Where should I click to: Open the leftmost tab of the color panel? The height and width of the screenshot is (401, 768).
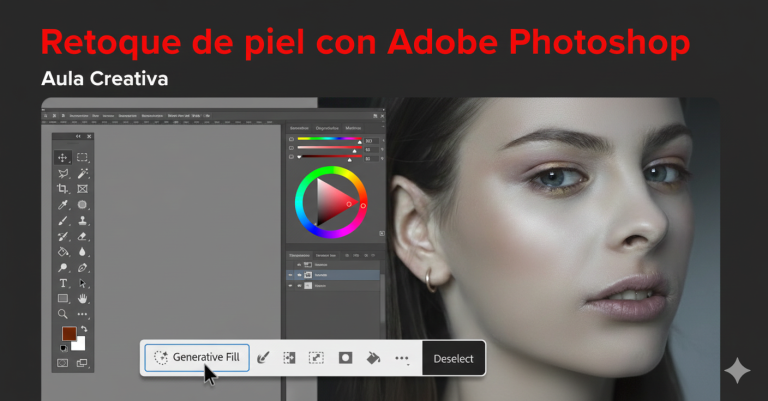(x=299, y=128)
